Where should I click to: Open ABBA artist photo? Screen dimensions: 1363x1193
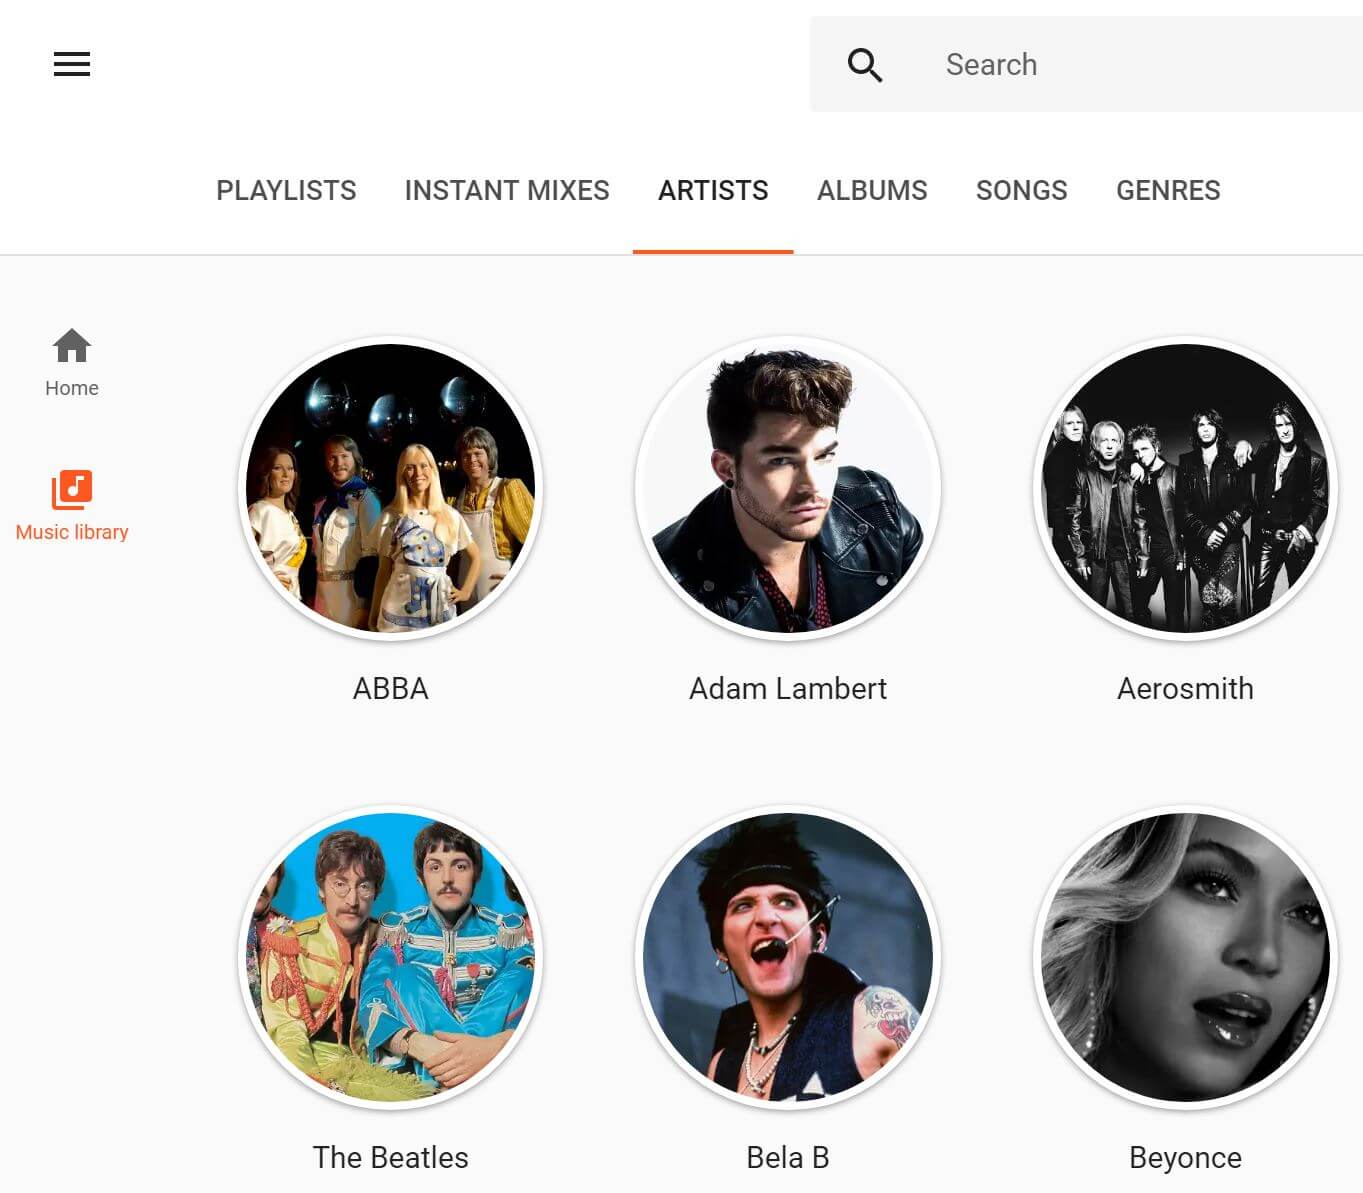coord(391,488)
